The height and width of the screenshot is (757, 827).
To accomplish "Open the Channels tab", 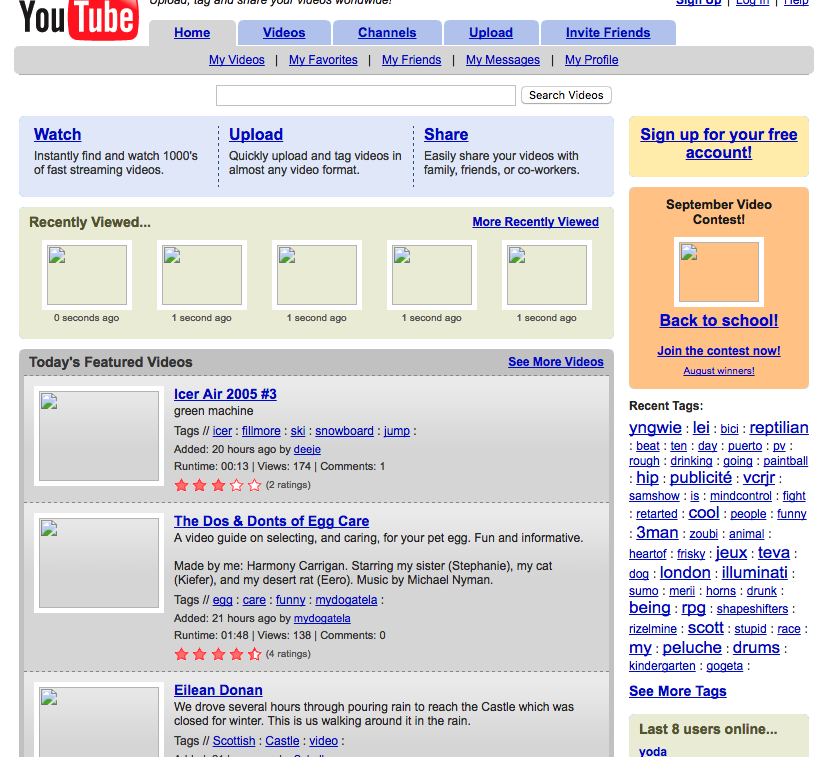I will [387, 33].
